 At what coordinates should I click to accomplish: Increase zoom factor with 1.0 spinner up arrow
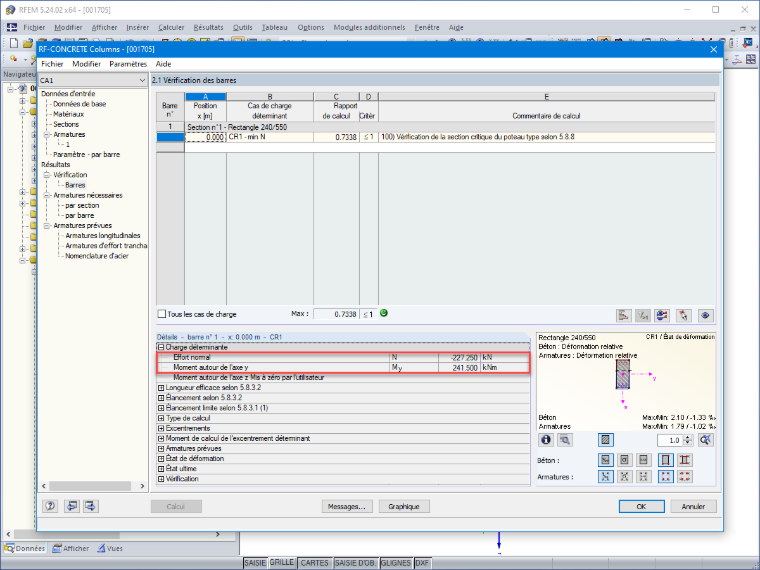coord(687,437)
